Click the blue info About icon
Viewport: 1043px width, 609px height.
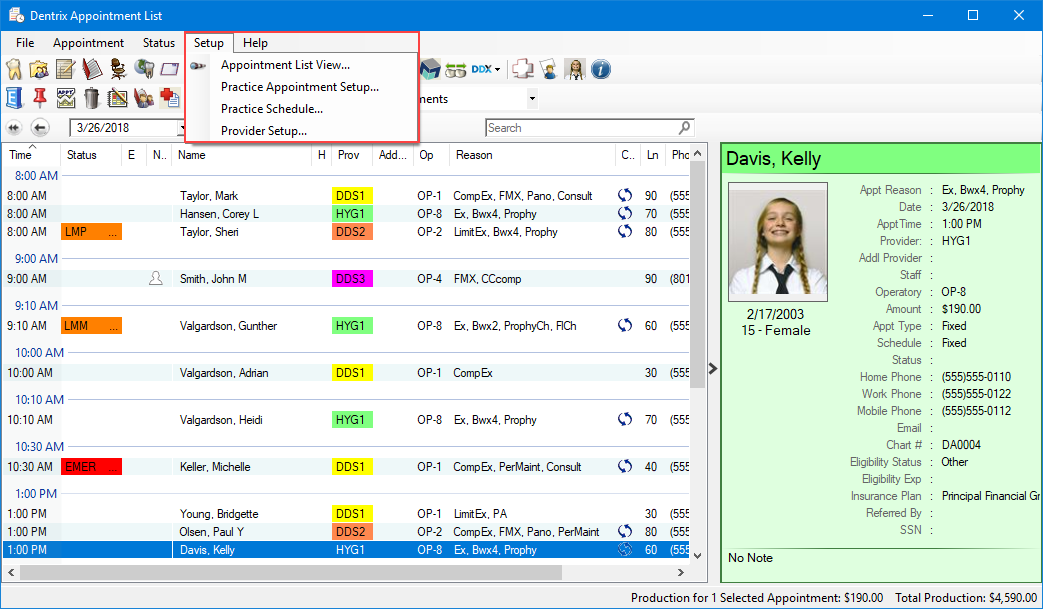600,69
